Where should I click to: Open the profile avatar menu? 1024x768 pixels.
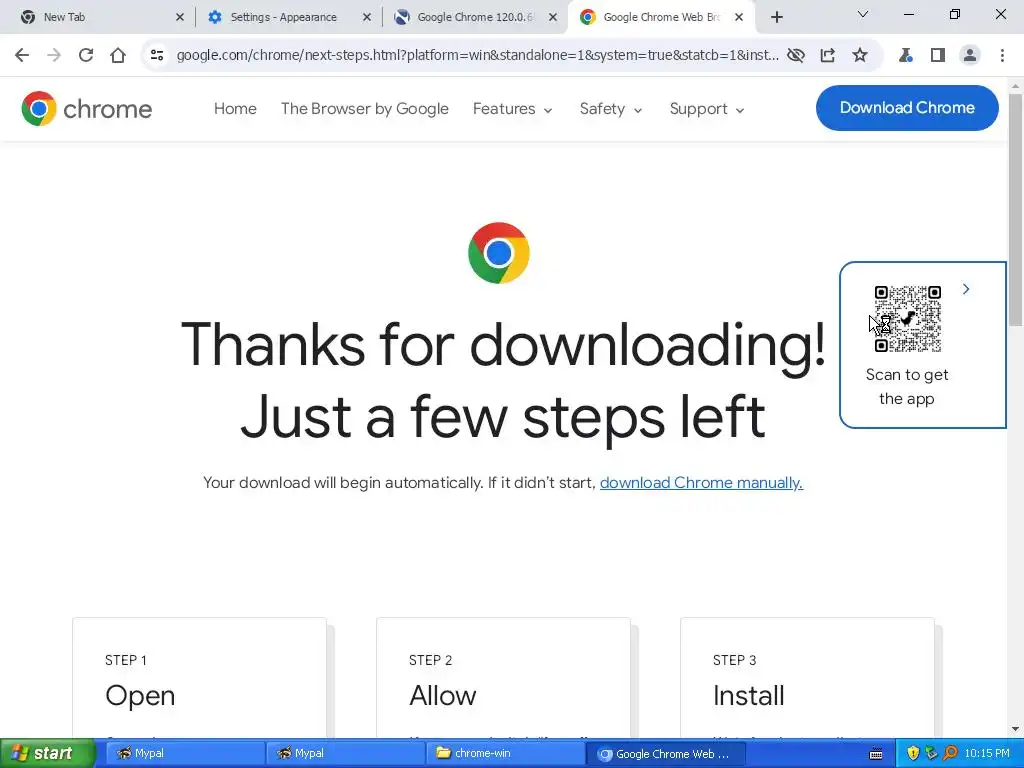970,56
